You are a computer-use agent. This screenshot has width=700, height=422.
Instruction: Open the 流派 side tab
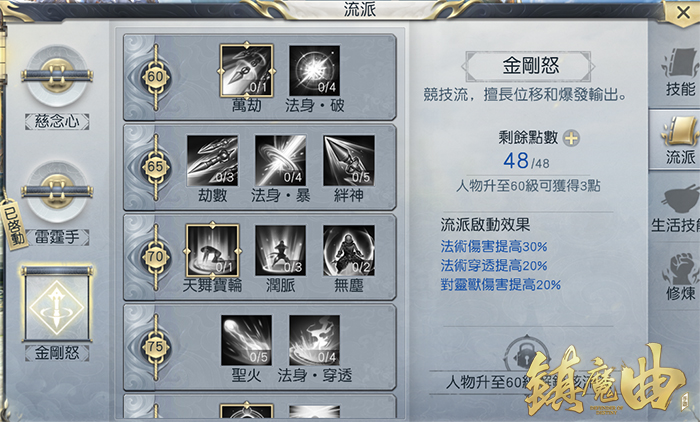[x=680, y=140]
